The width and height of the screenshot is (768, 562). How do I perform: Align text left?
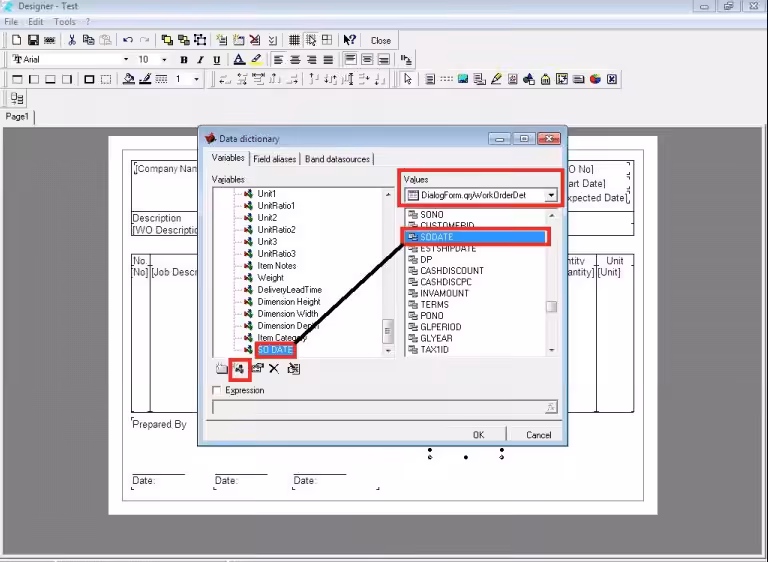[278, 60]
